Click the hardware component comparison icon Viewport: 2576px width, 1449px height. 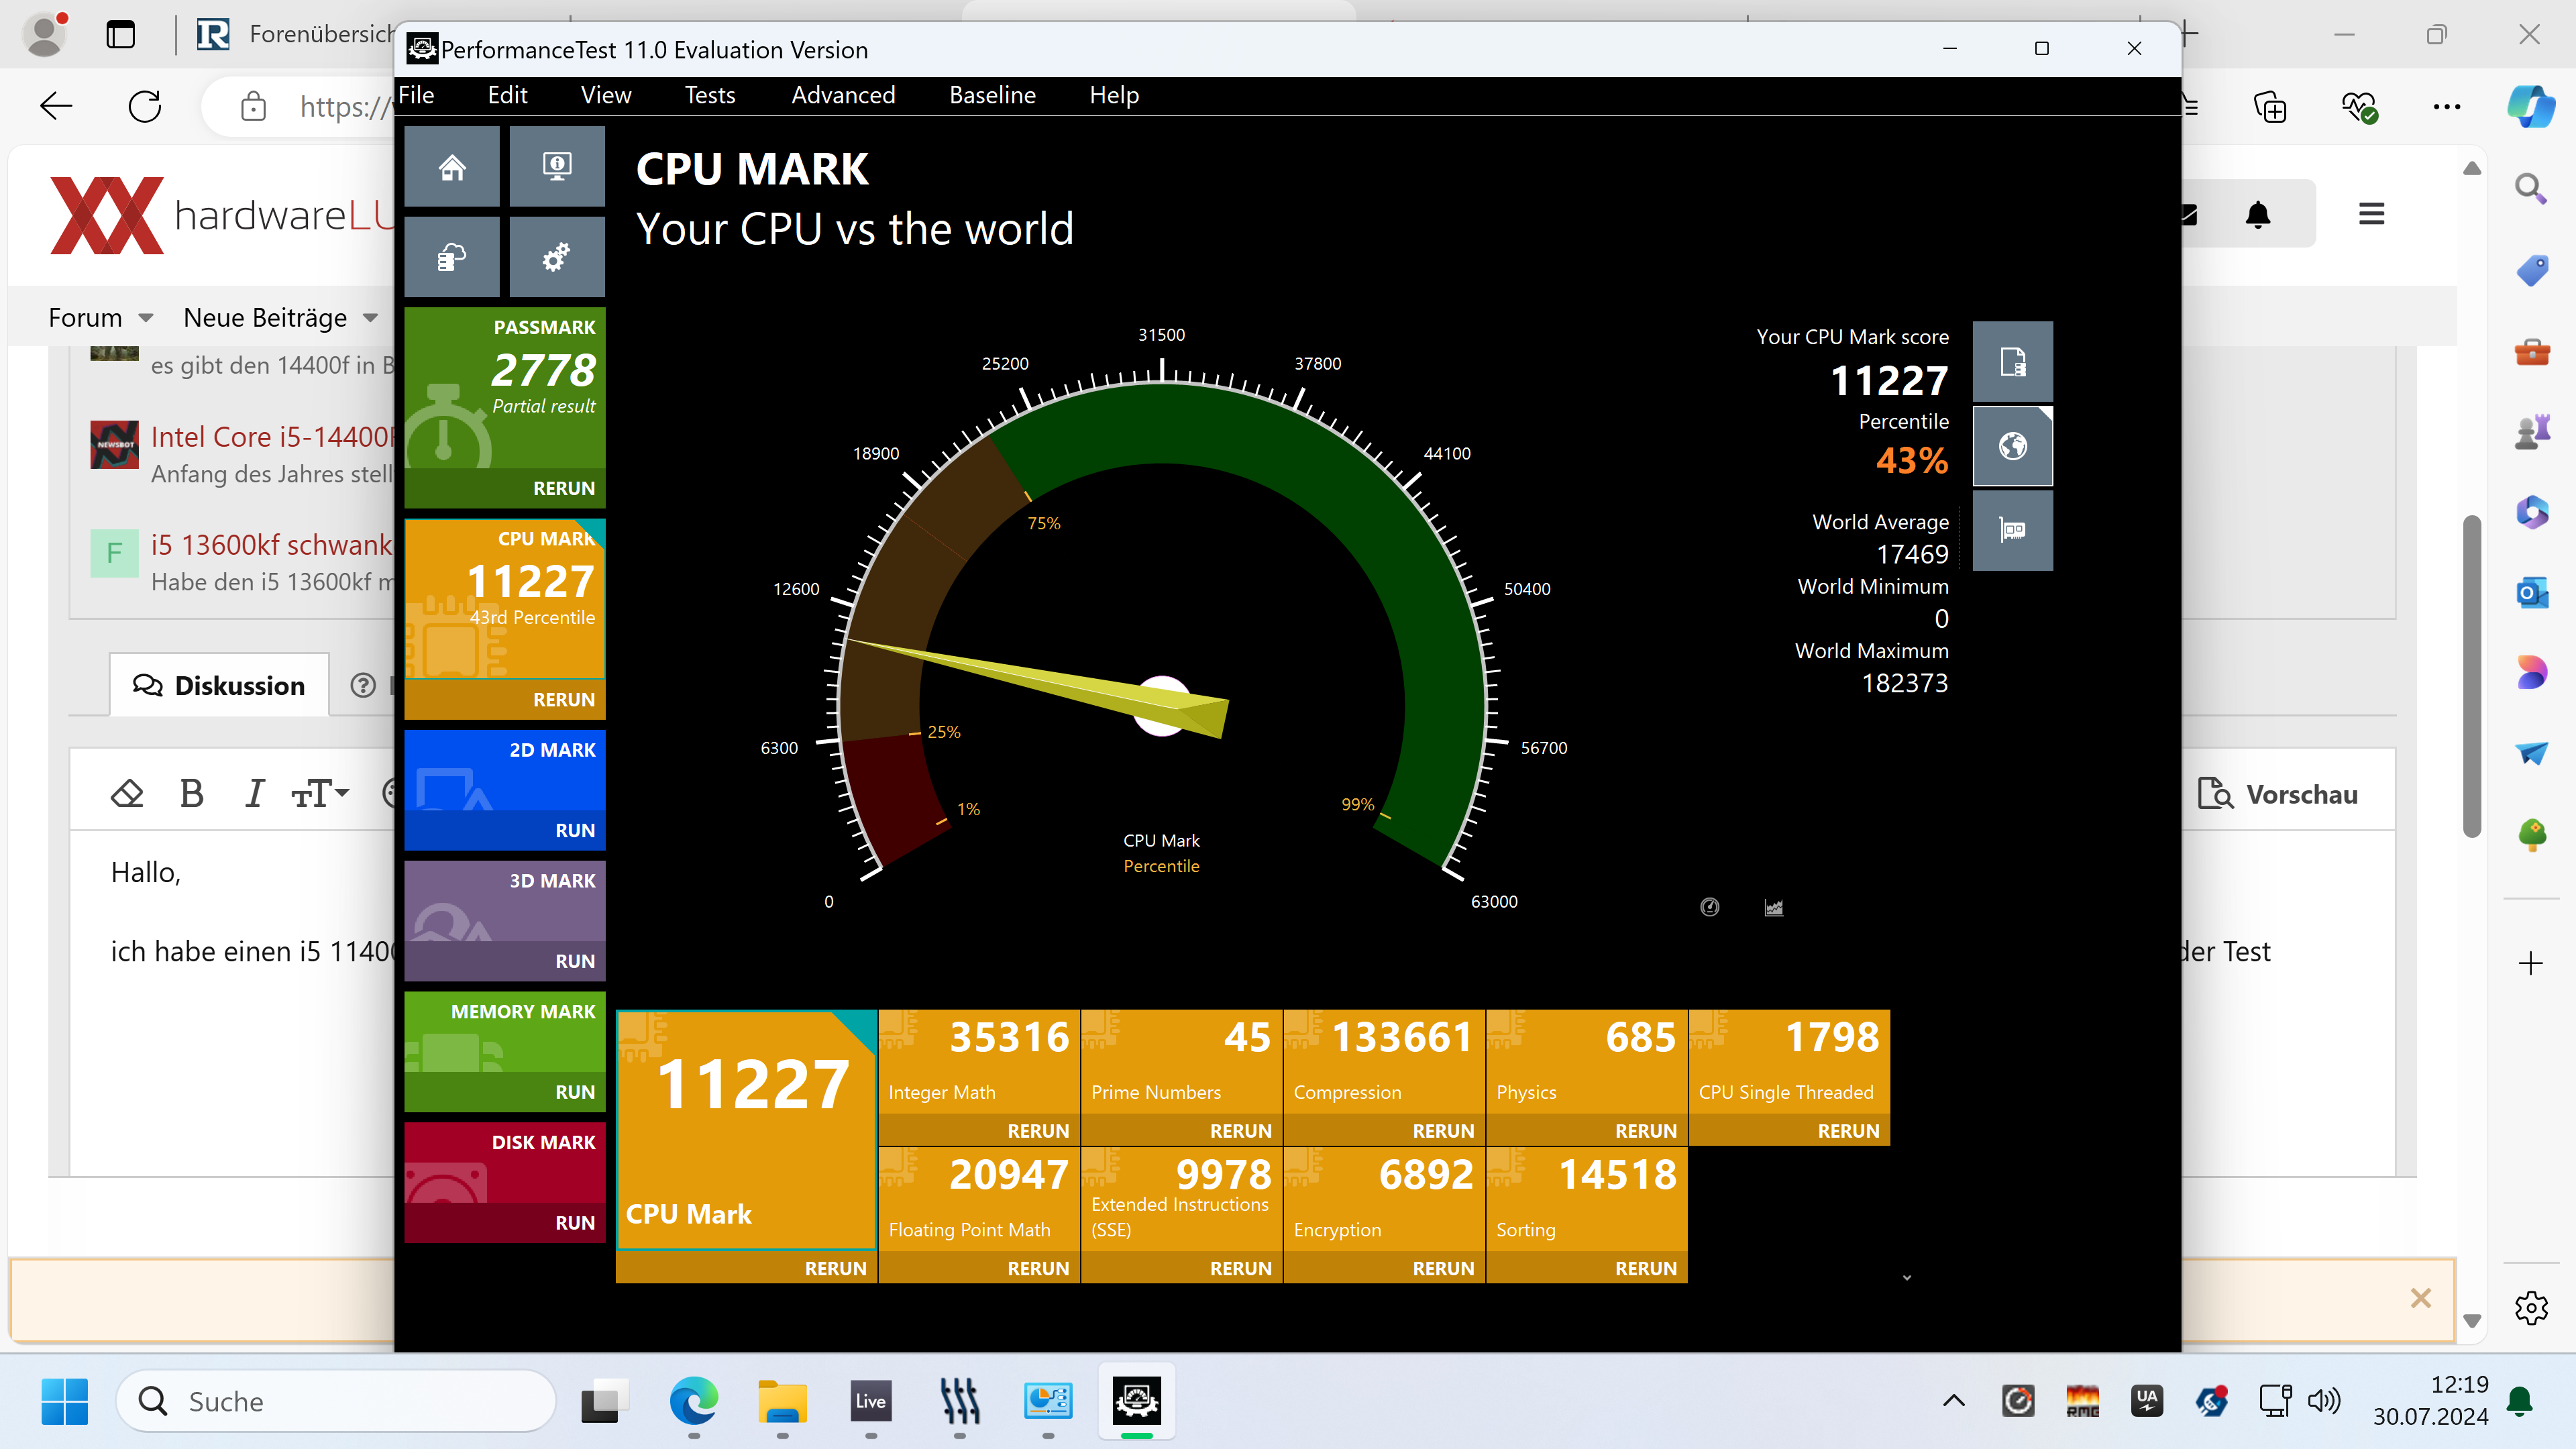click(2012, 530)
